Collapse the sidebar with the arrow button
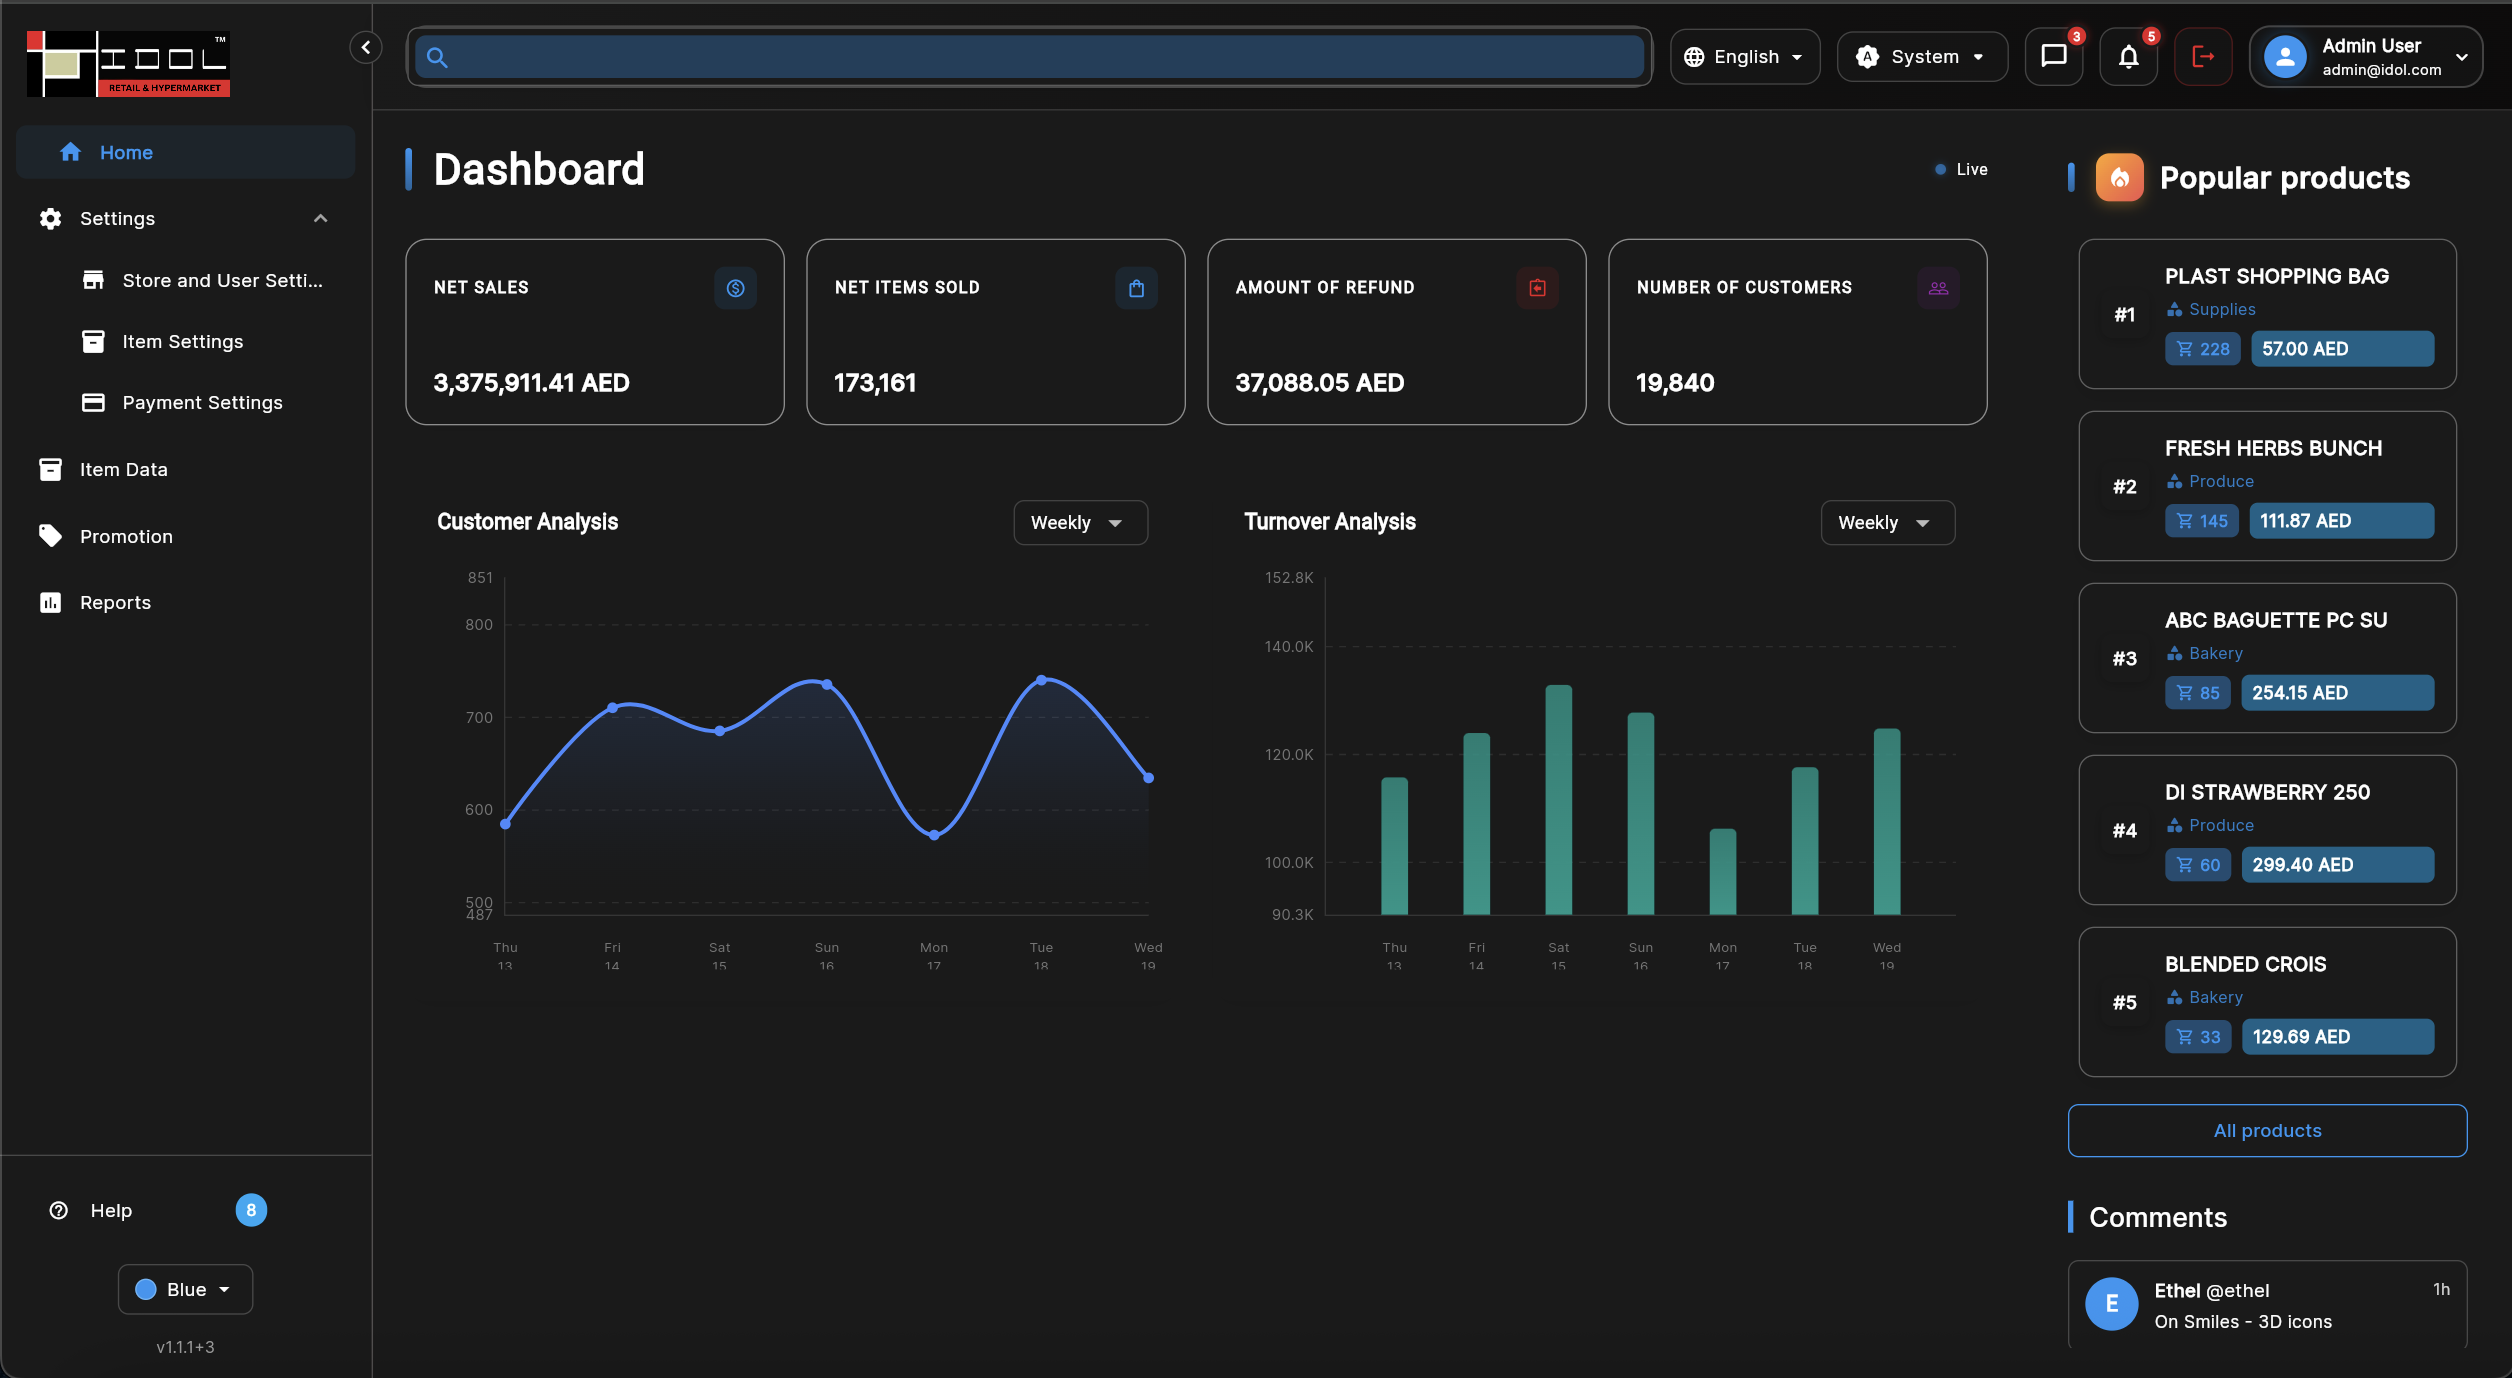 [366, 47]
